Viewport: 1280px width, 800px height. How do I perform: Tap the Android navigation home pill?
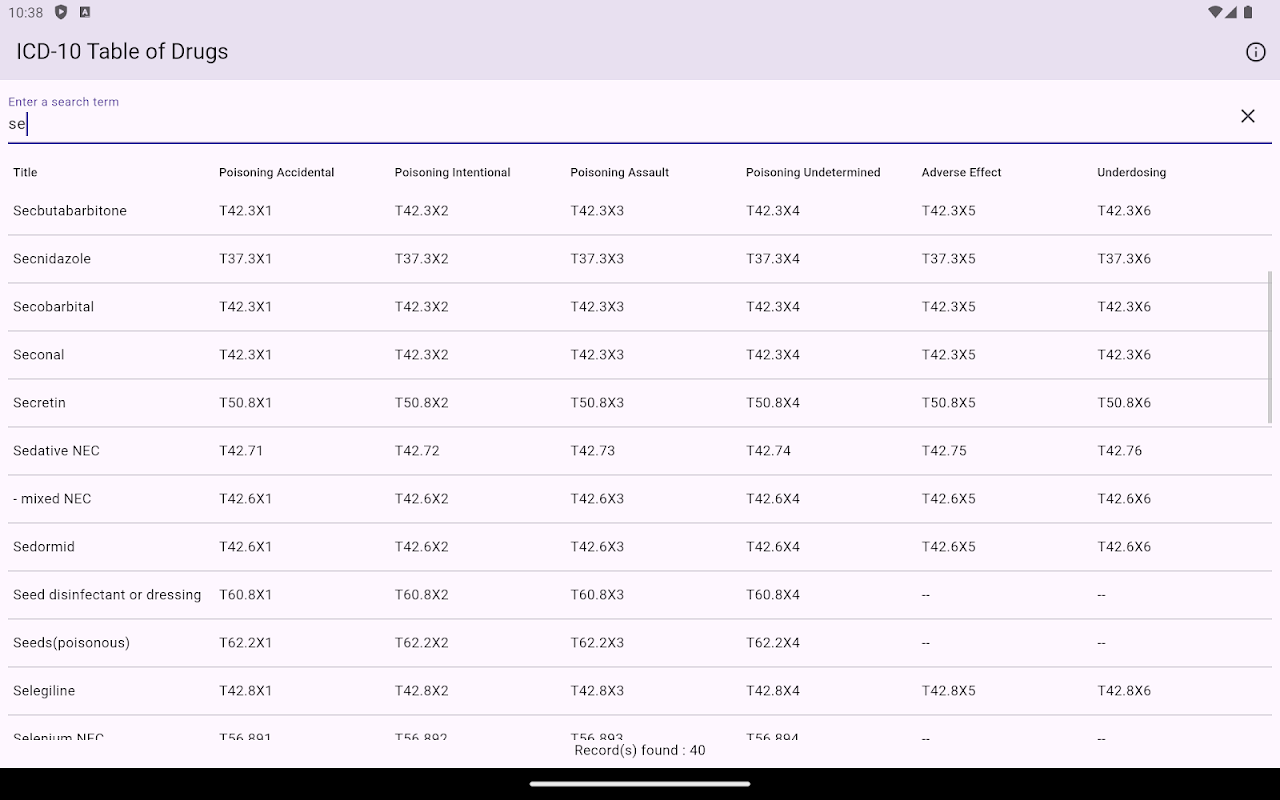640,784
